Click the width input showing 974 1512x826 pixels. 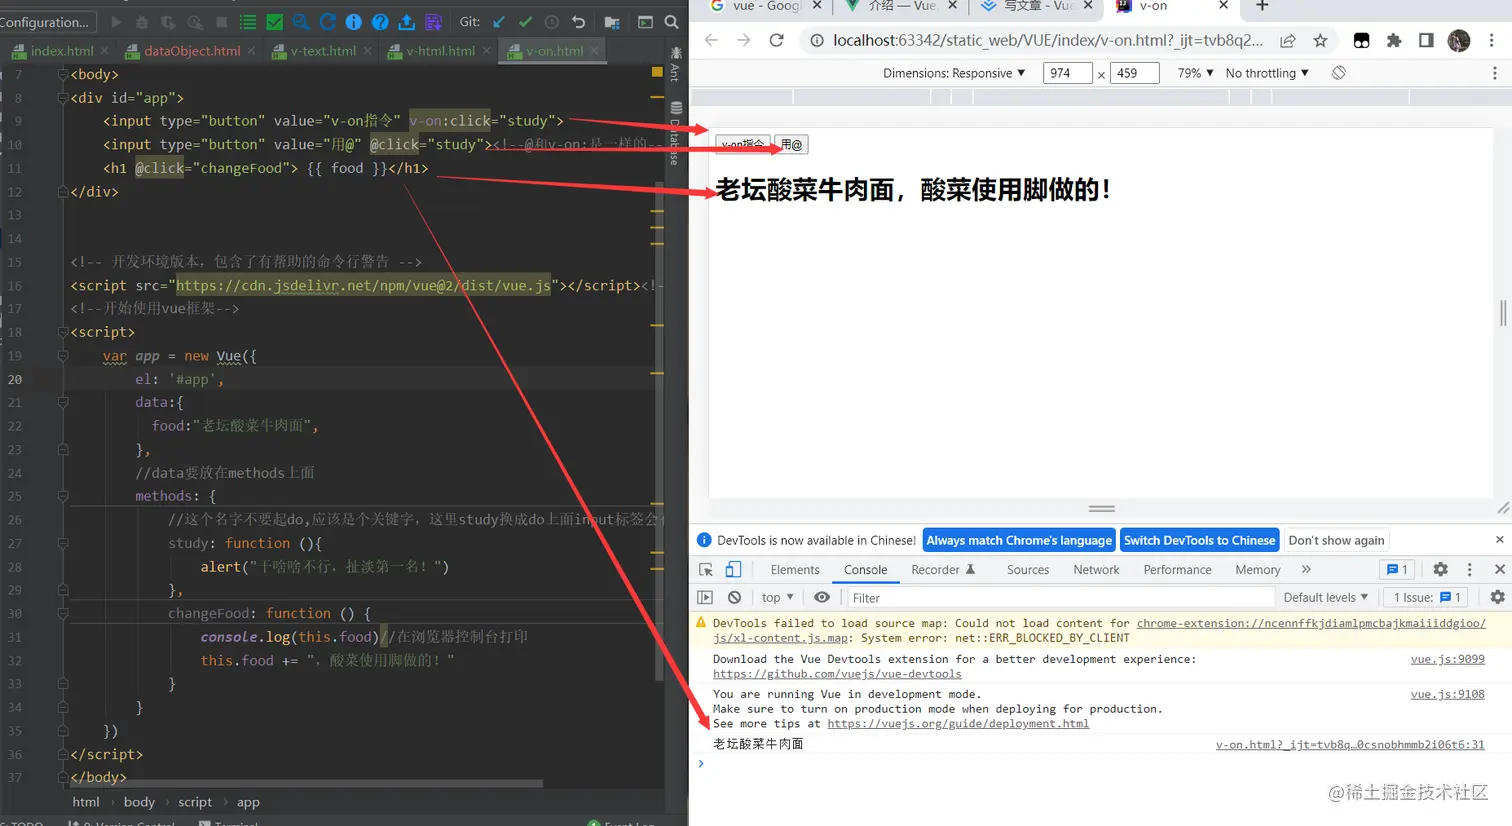[1067, 73]
